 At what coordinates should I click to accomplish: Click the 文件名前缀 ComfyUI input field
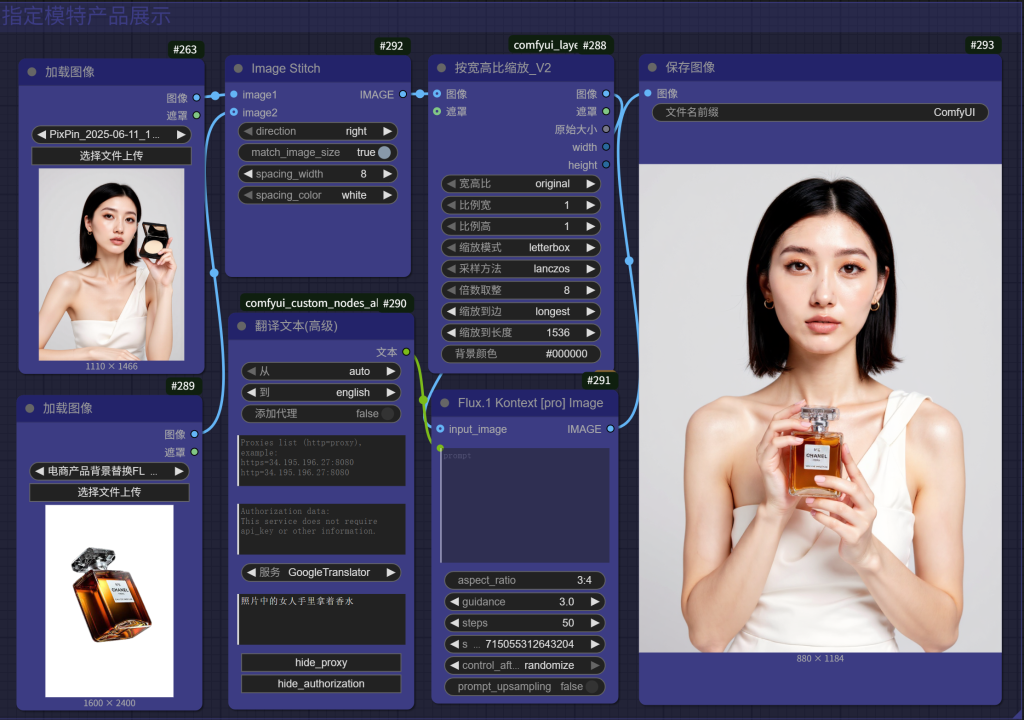click(x=820, y=113)
